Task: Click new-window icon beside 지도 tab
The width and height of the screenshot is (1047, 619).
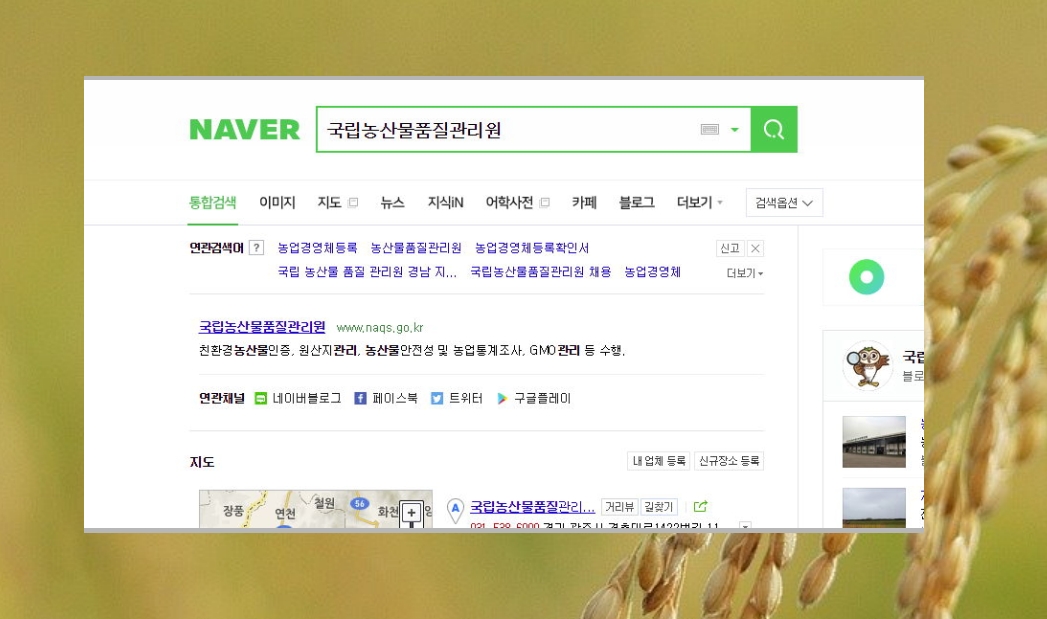Action: pos(353,202)
